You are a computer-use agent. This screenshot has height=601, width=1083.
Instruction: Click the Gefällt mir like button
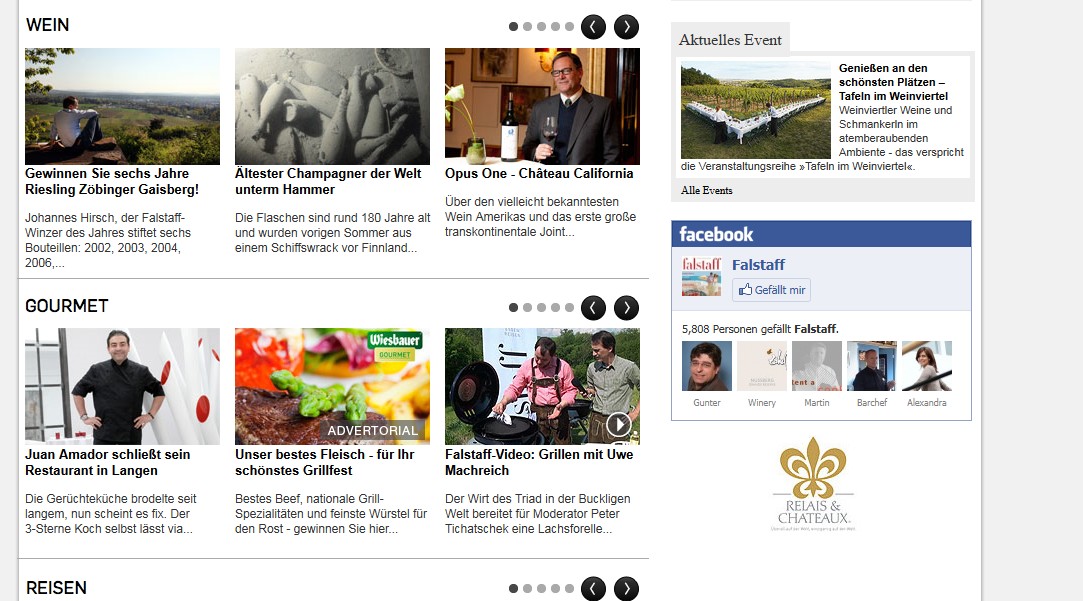tap(771, 290)
